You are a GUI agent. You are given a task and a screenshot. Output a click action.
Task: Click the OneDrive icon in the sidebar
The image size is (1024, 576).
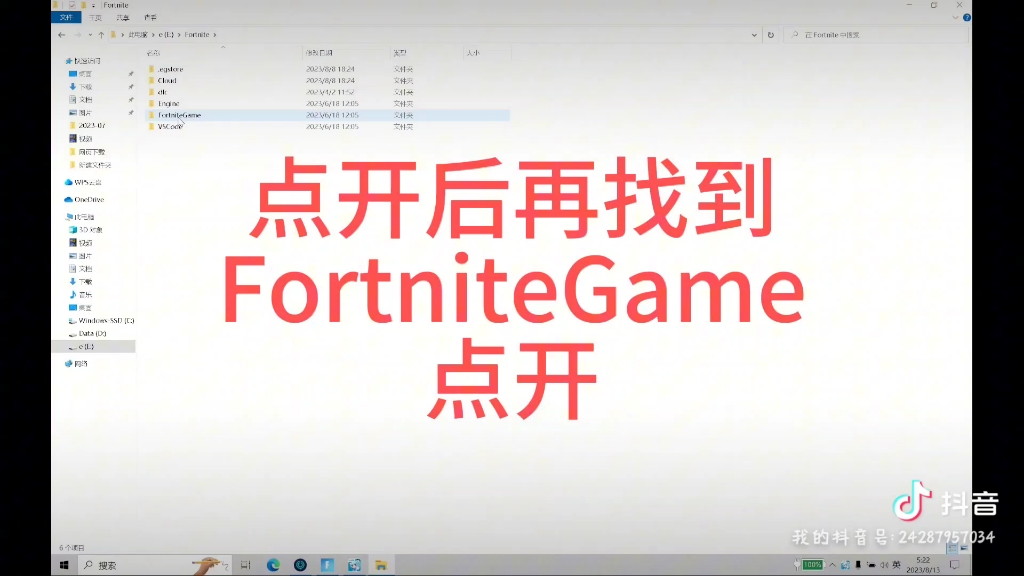point(70,199)
